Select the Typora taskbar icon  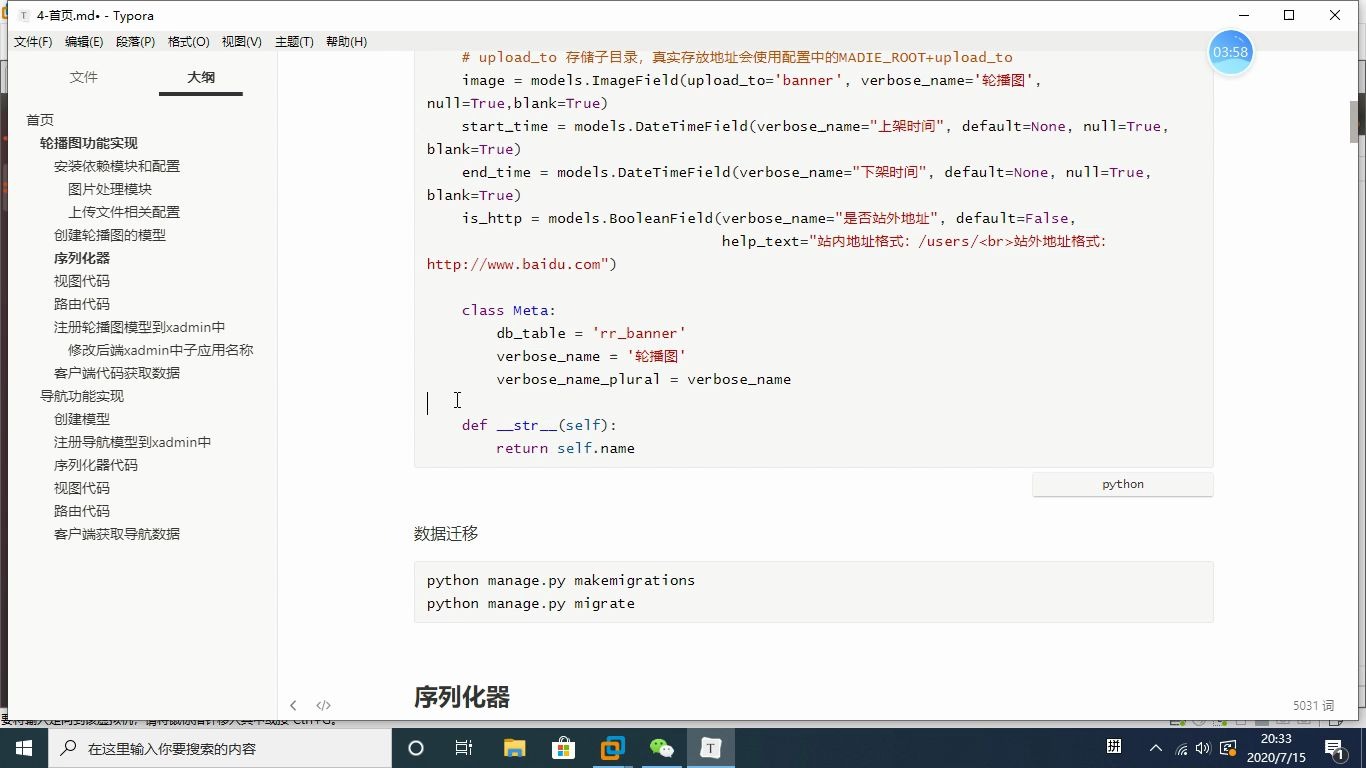tap(710, 748)
